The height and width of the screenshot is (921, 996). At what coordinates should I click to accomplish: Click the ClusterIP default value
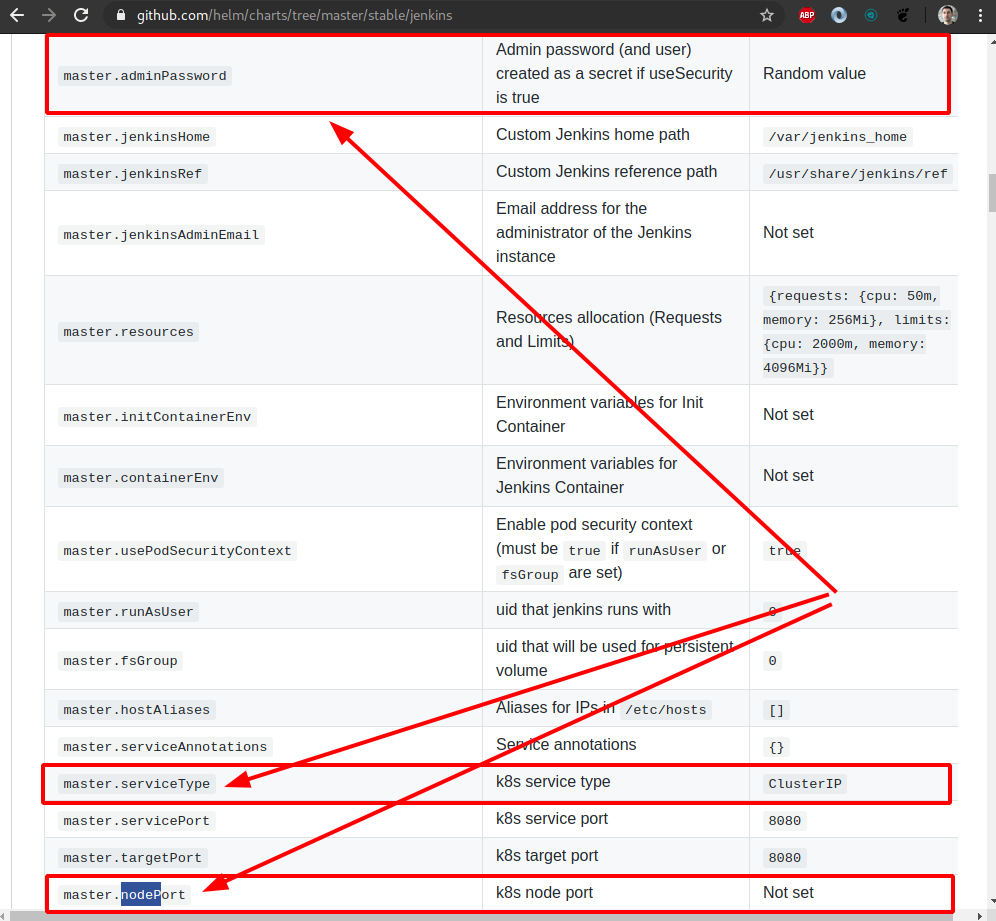point(805,784)
